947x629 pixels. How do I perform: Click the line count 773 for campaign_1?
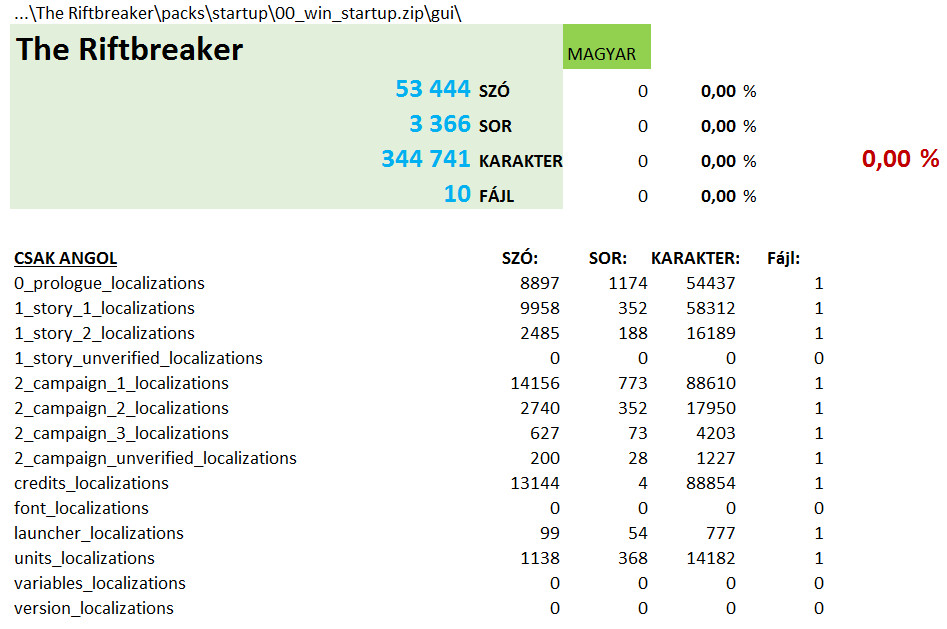632,383
